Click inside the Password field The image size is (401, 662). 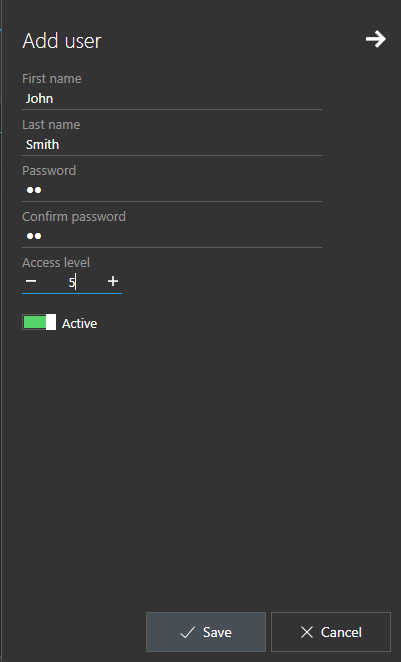tap(172, 190)
